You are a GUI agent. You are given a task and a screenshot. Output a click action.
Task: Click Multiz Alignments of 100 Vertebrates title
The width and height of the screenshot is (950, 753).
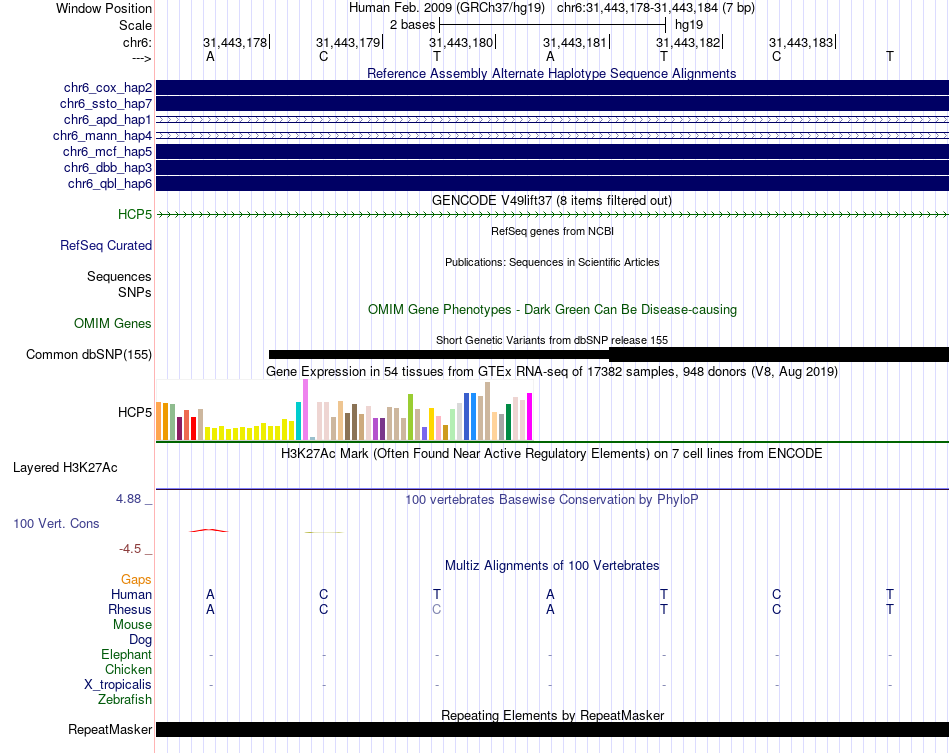pos(551,566)
